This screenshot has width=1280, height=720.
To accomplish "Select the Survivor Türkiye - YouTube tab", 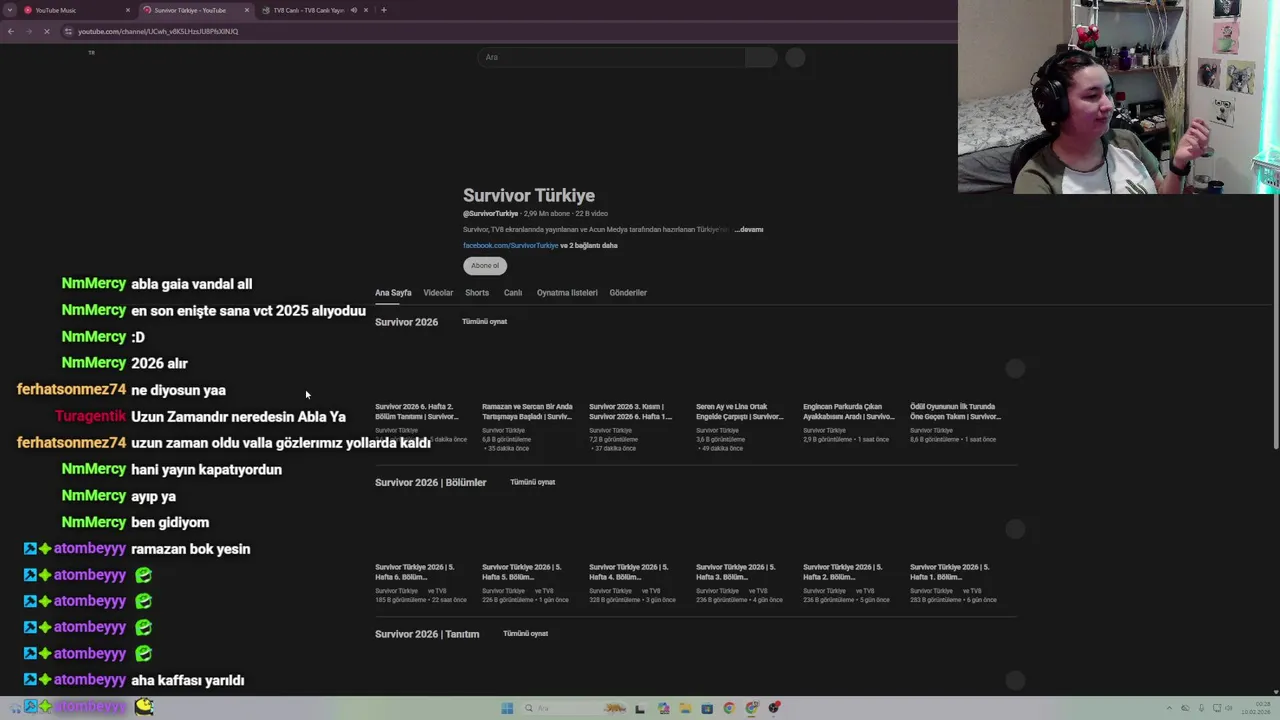I will coord(194,10).
